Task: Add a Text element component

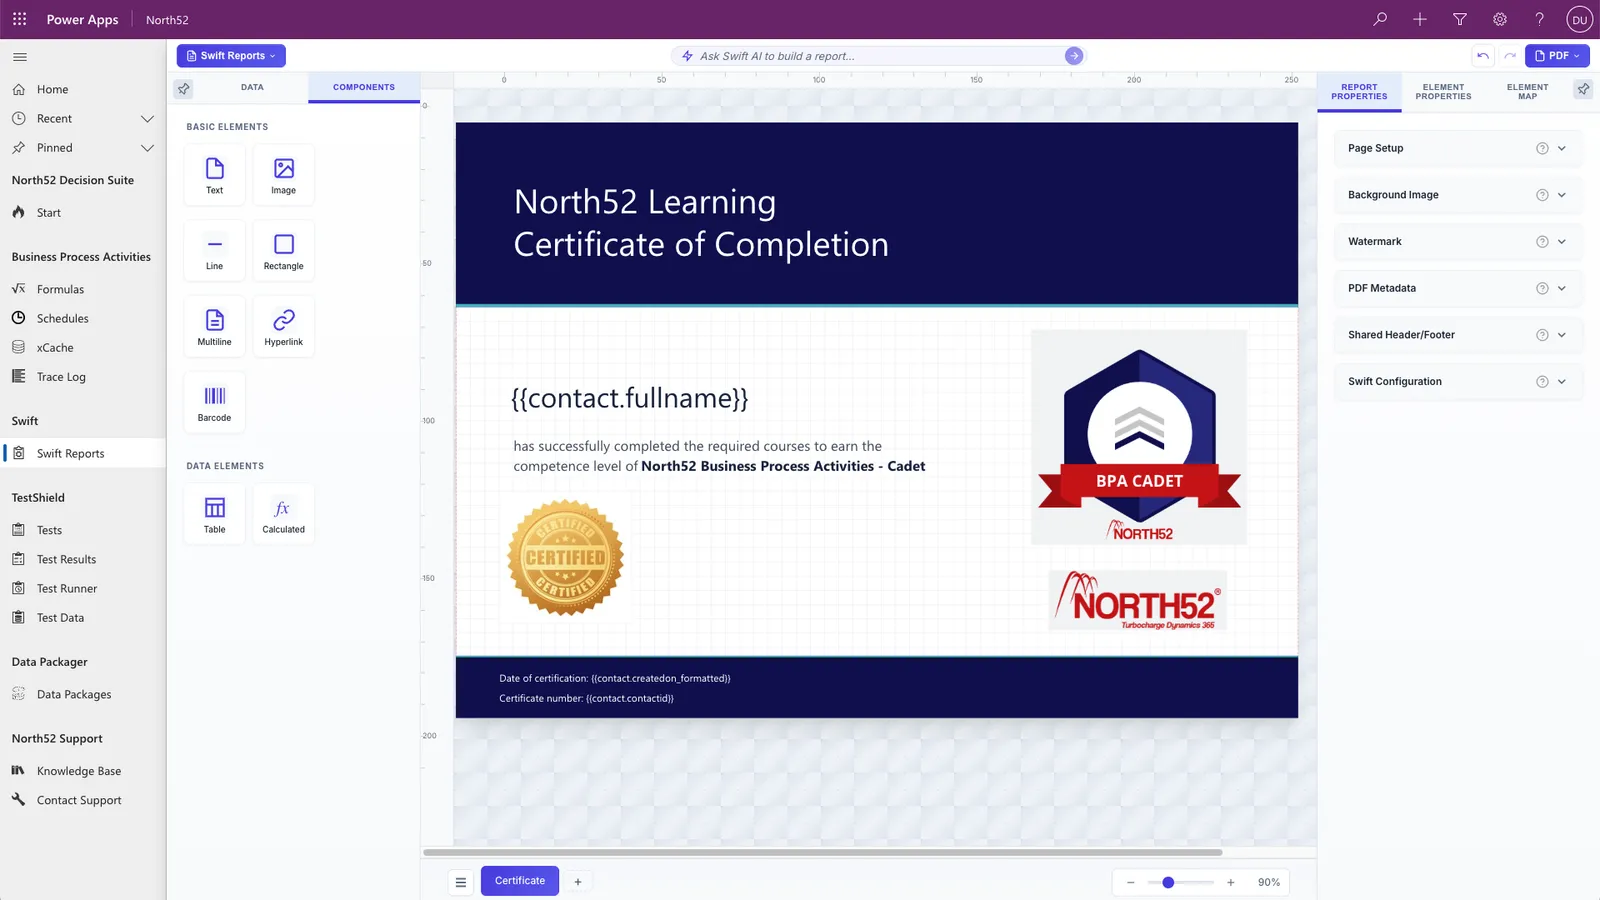Action: click(x=214, y=175)
